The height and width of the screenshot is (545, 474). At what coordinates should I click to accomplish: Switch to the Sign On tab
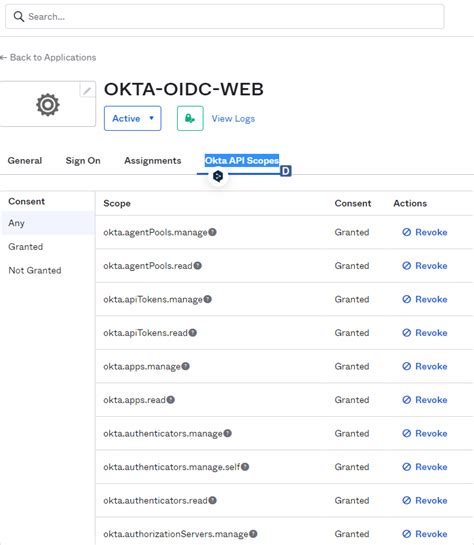point(83,161)
